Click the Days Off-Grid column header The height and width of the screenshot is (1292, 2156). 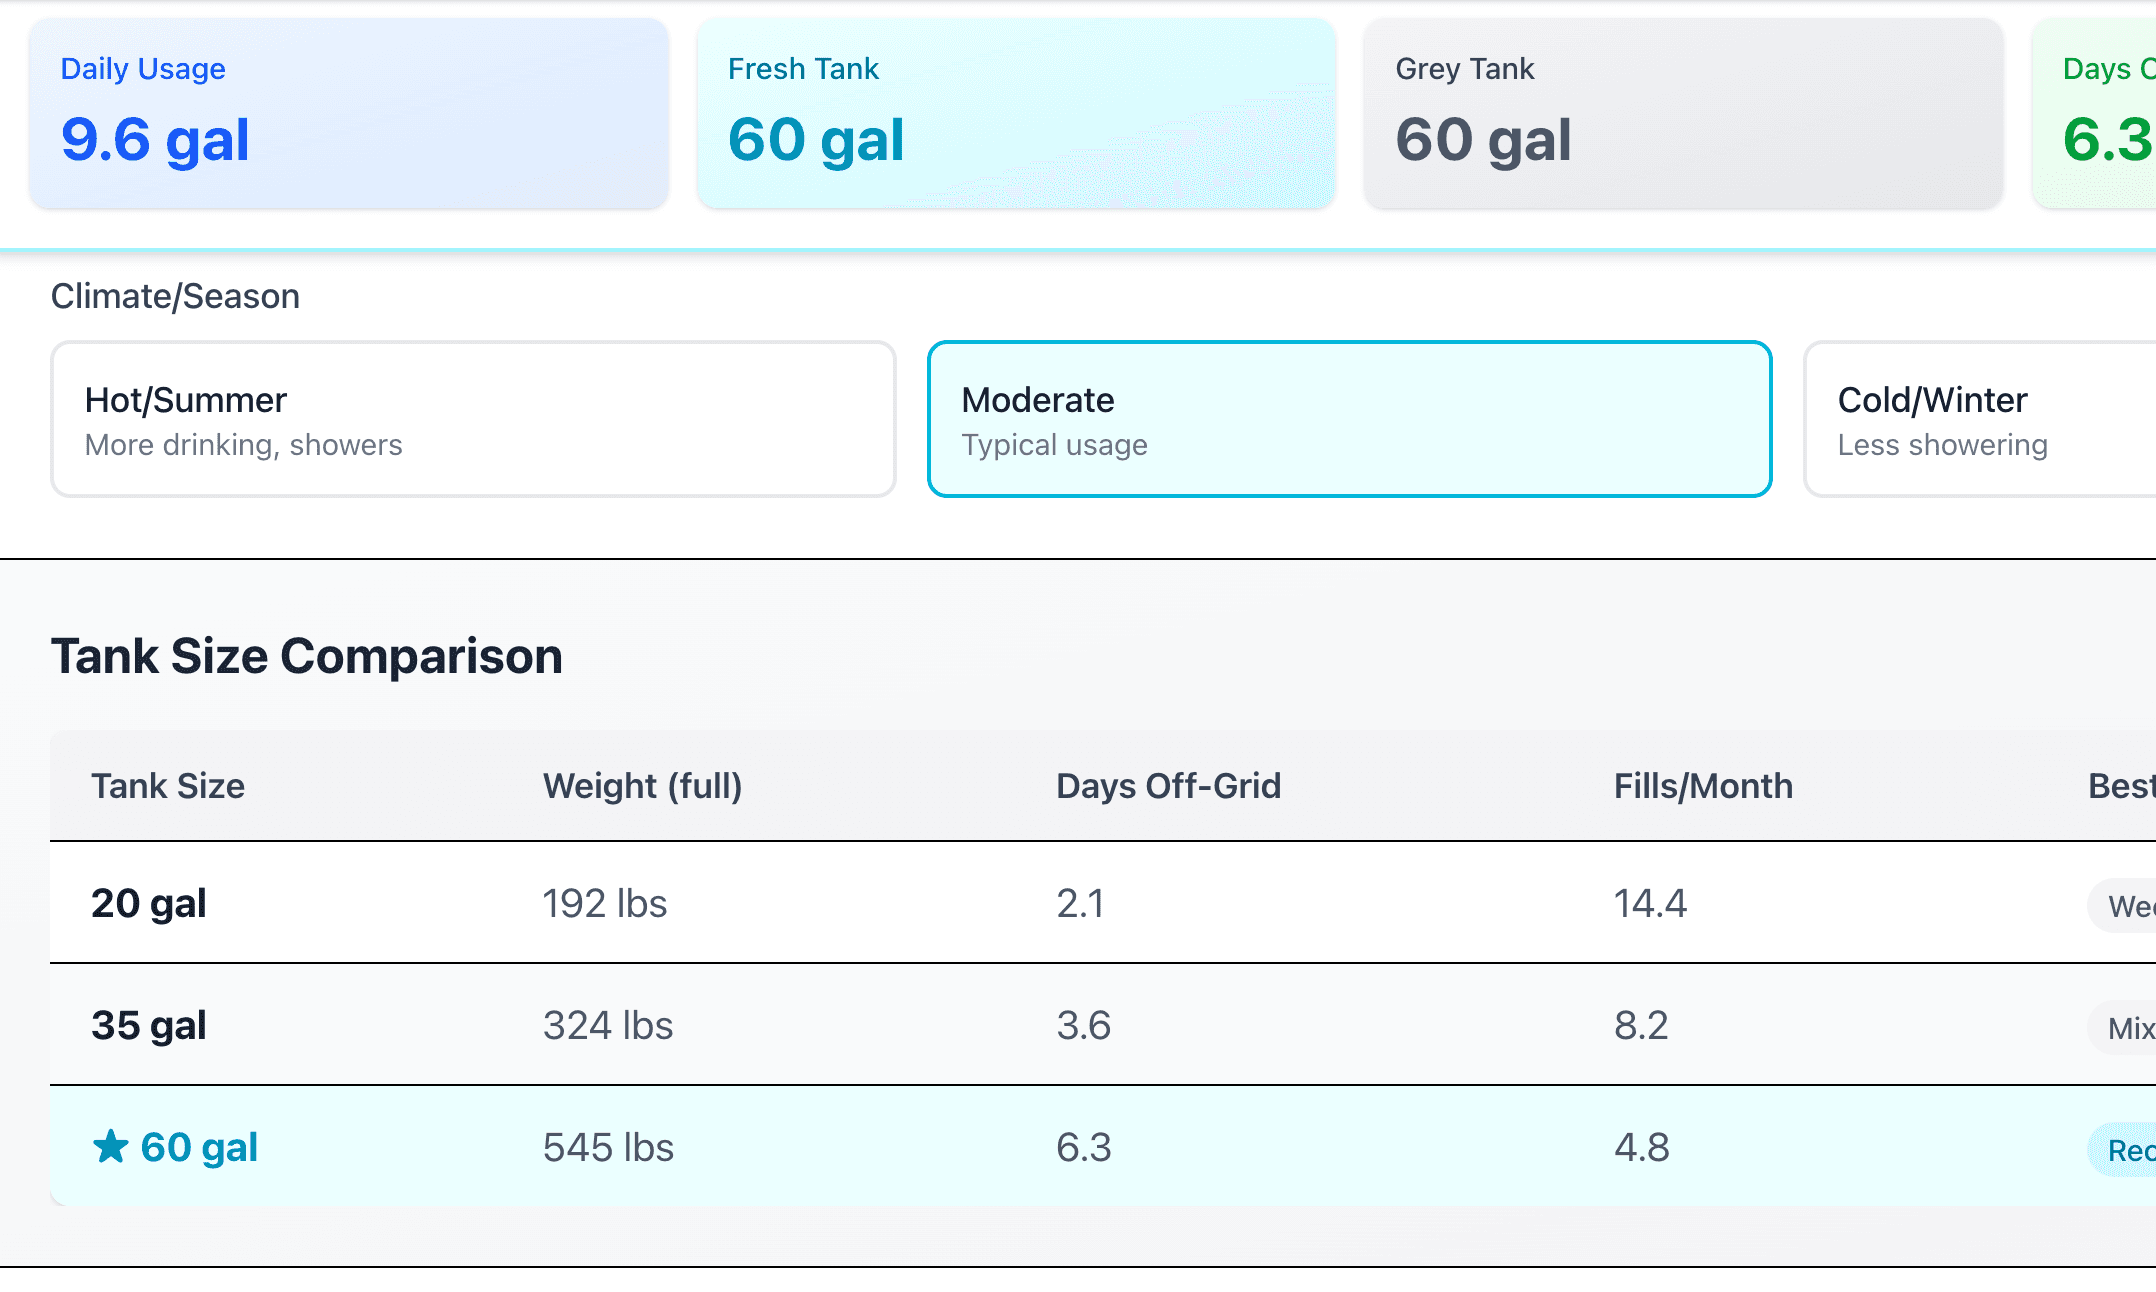point(1169,786)
